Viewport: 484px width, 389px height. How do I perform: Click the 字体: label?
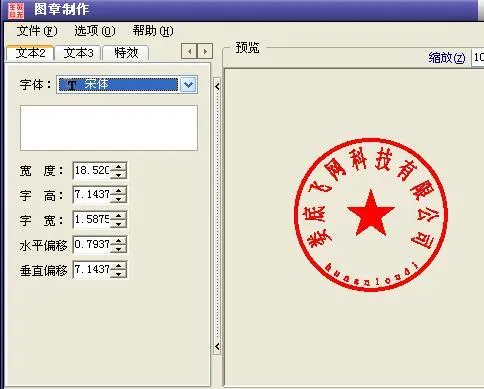[35, 85]
